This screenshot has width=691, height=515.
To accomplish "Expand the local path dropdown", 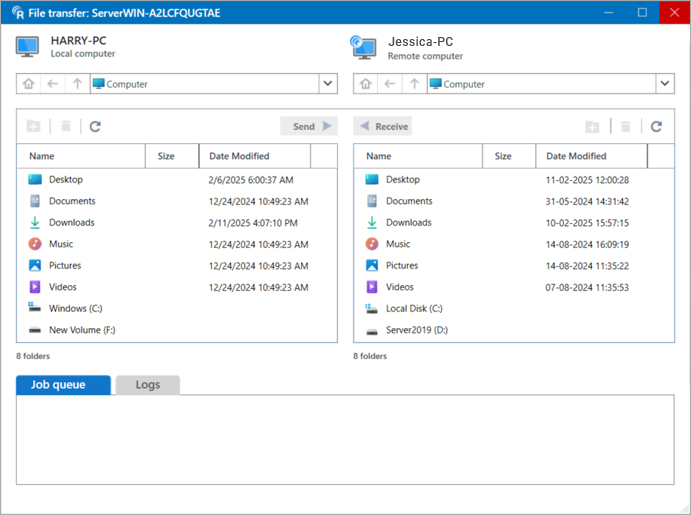I will click(x=327, y=84).
